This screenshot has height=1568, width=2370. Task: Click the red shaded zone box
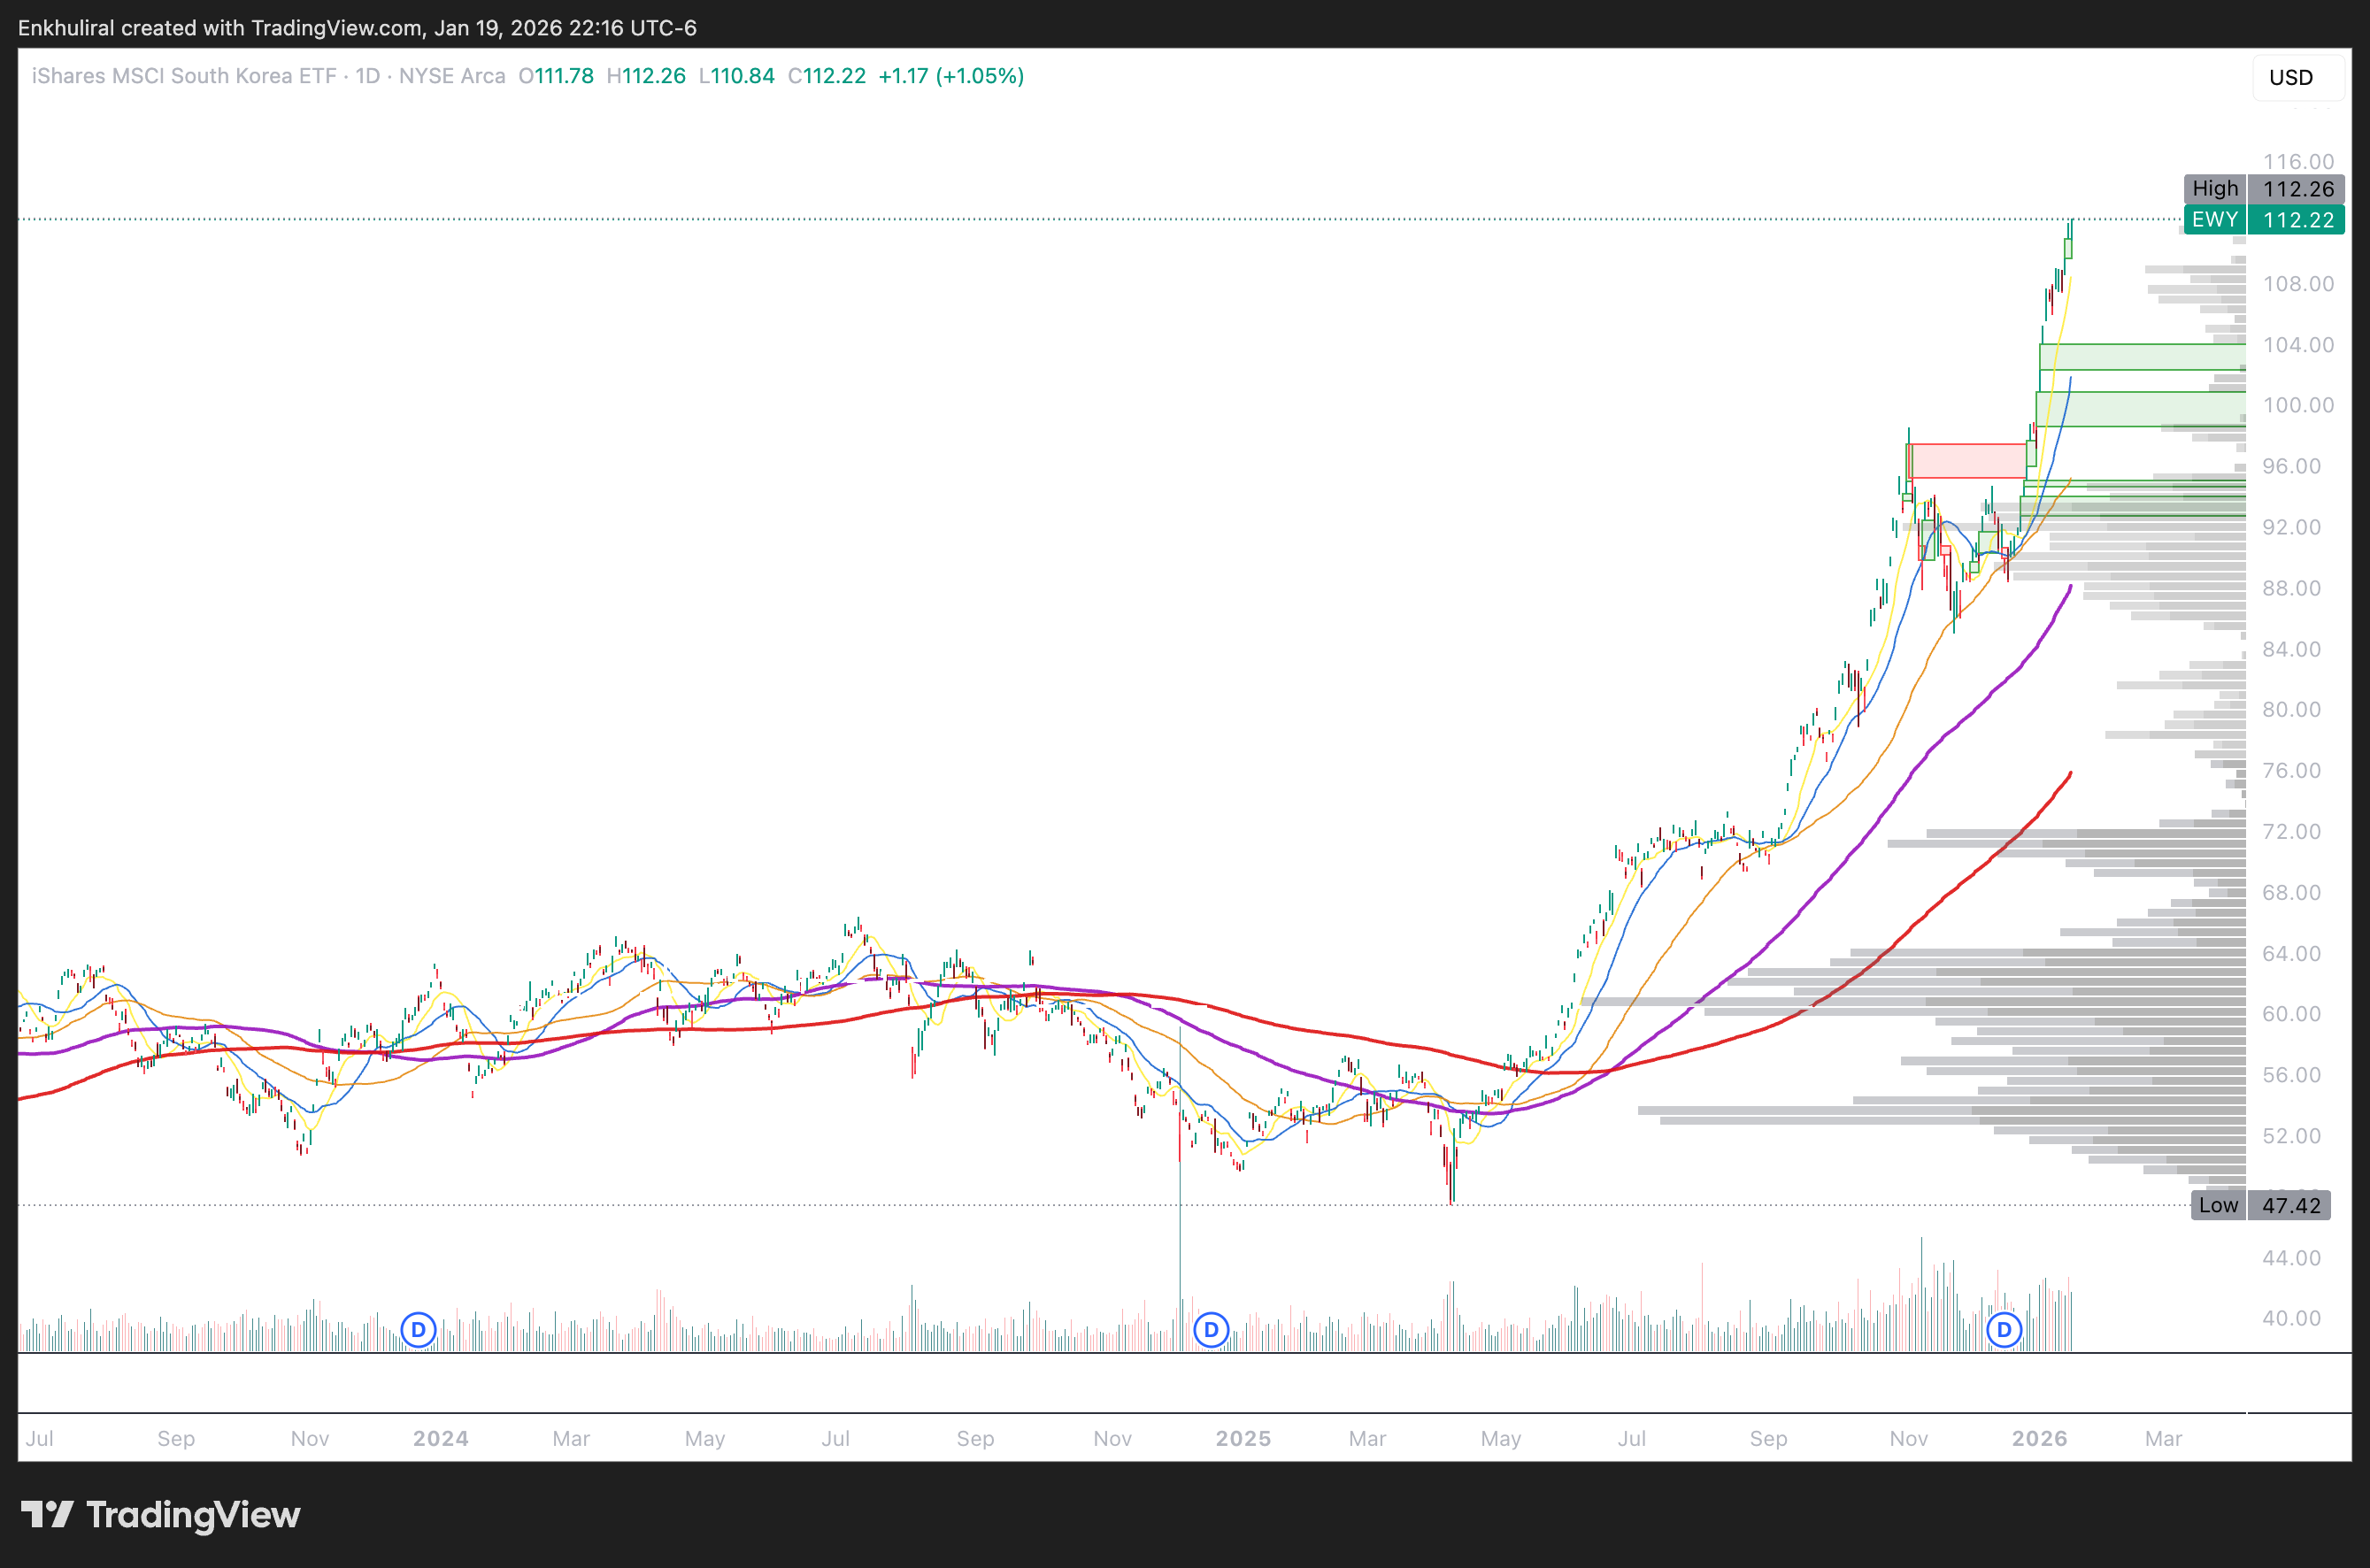[x=1966, y=461]
